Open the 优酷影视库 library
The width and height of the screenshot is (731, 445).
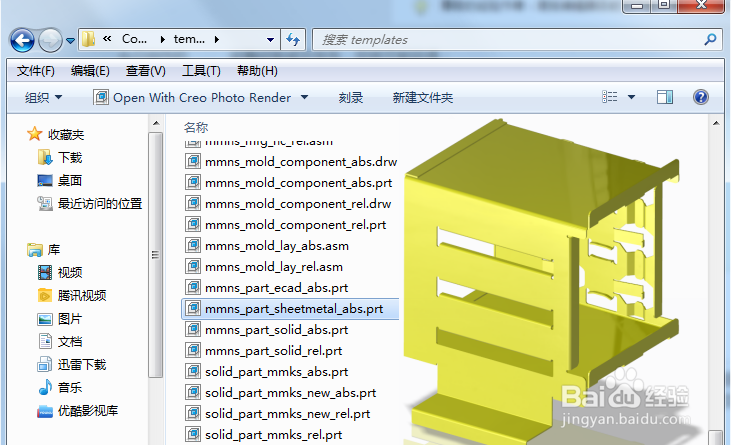(77, 411)
